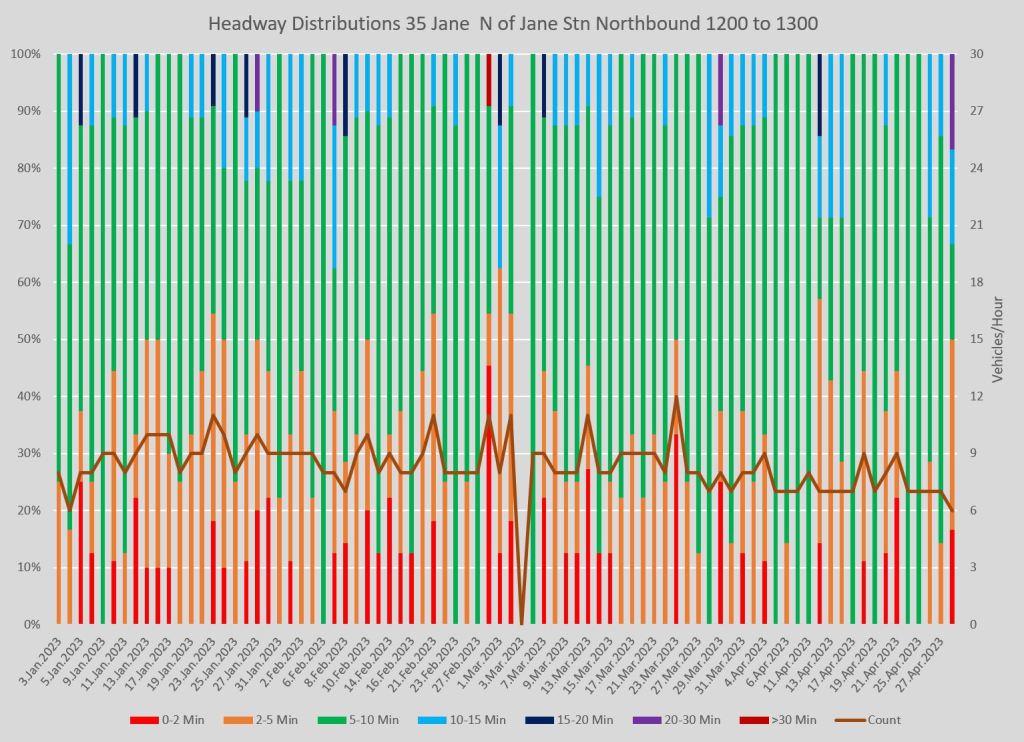Click the Count line's highest peak in late March
Screen dimensions: 1024x742
point(676,397)
